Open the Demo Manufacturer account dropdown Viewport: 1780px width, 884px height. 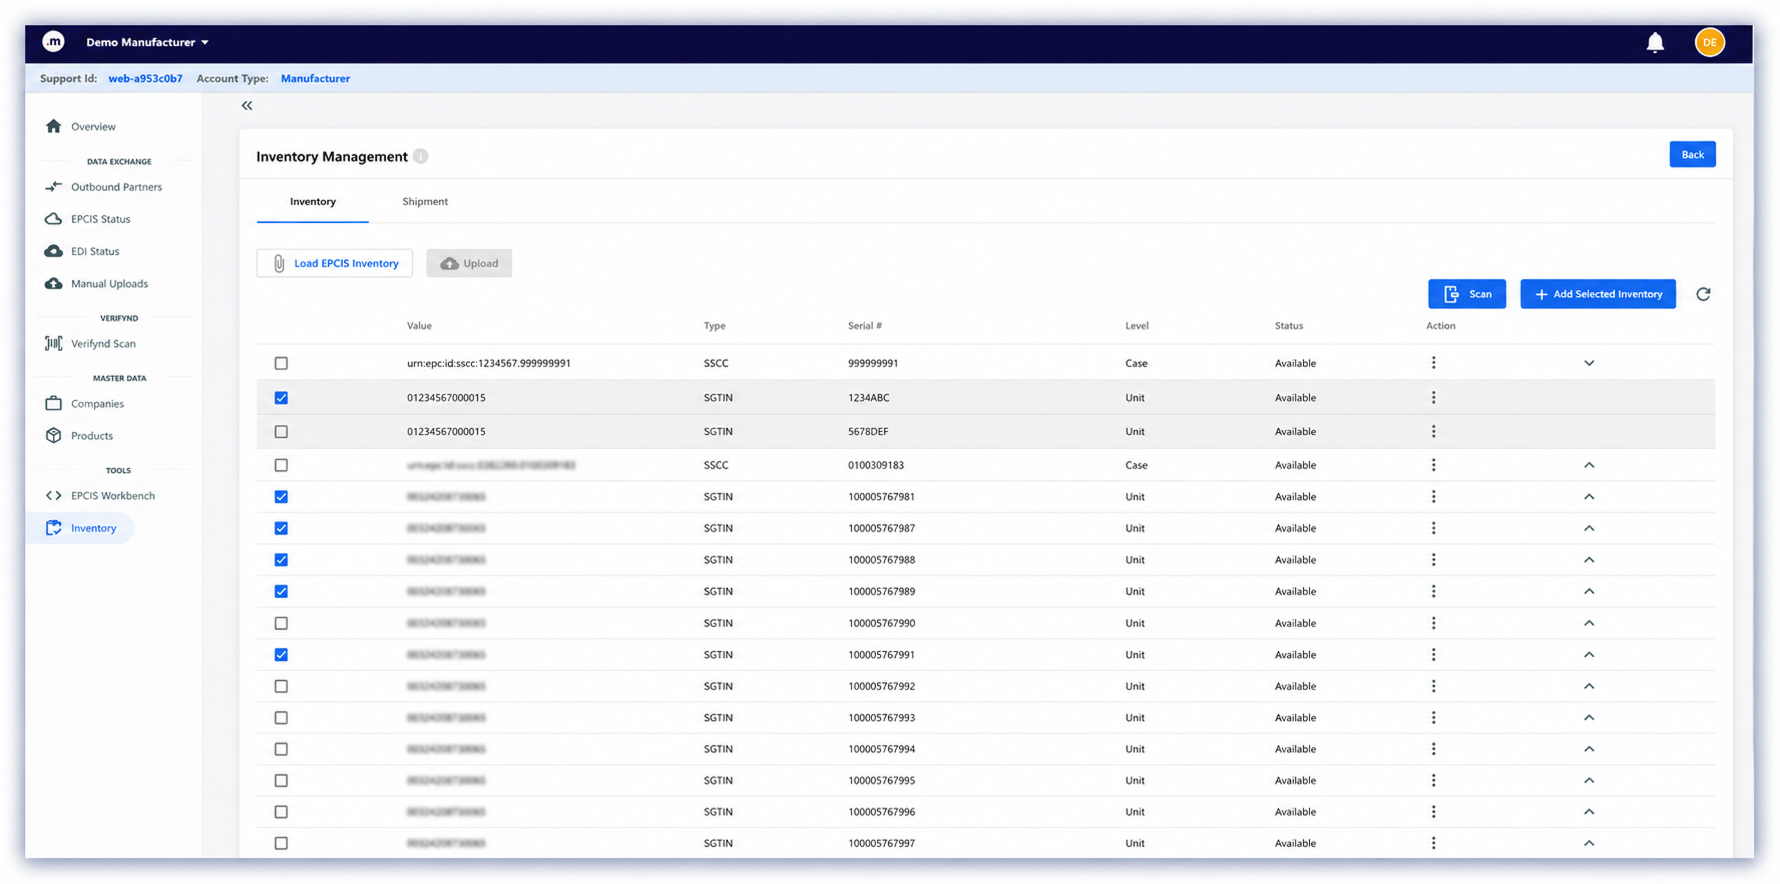(x=147, y=42)
